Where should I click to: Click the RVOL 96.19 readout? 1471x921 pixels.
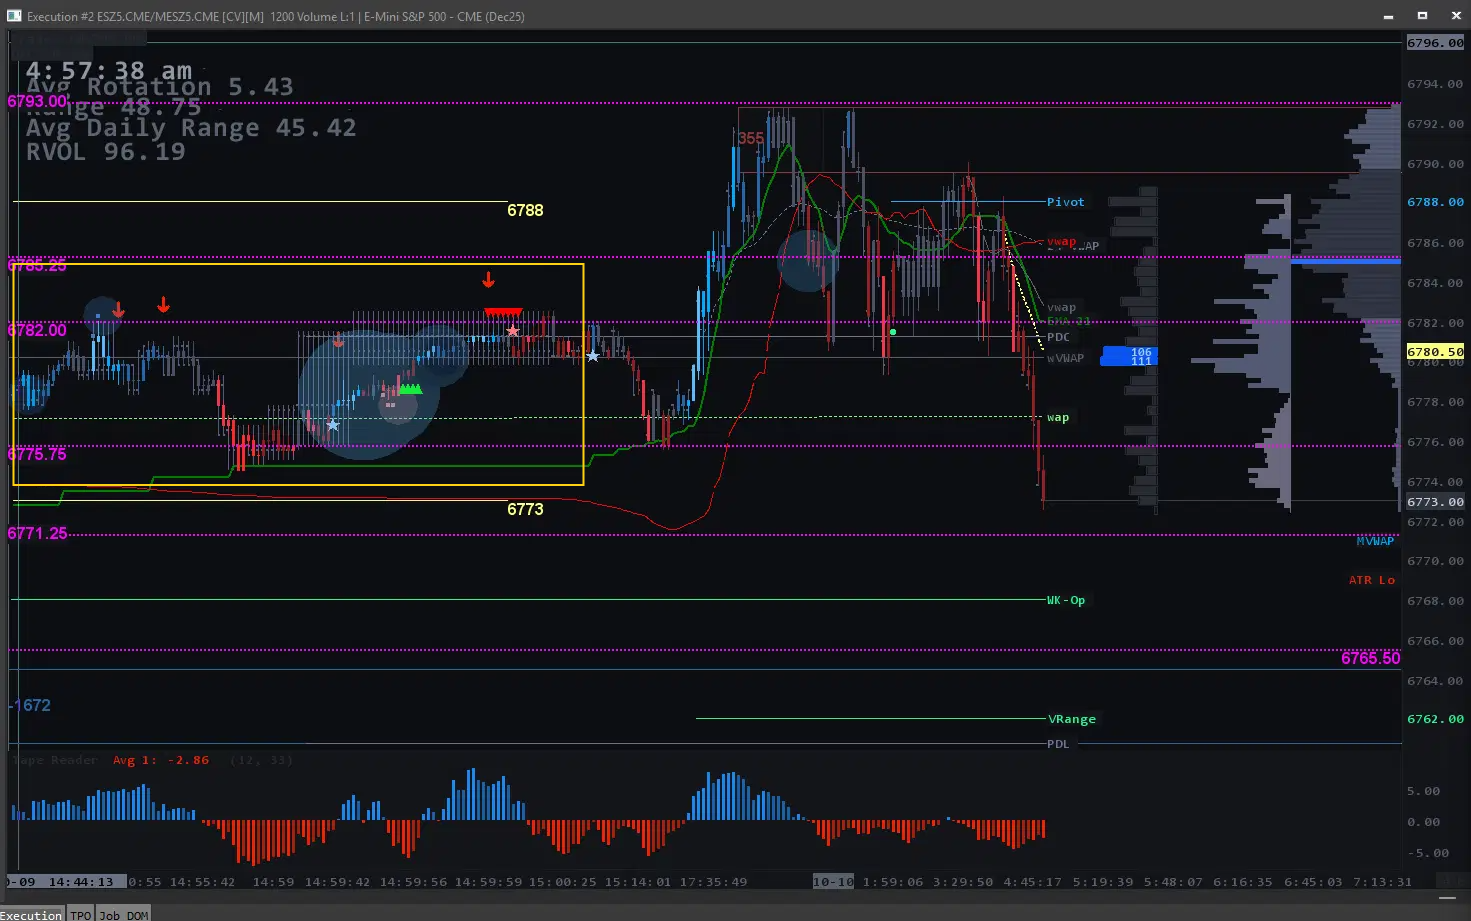click(105, 152)
